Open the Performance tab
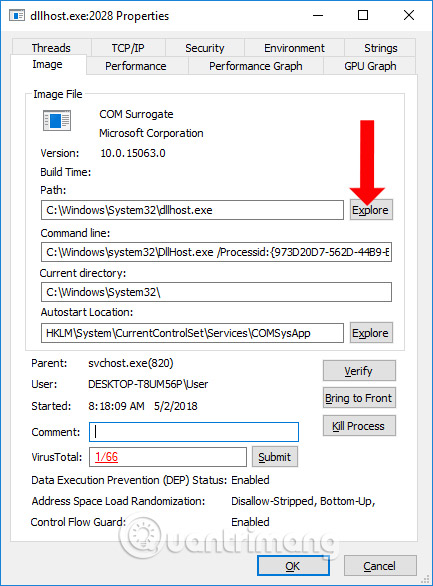433x586 pixels. [x=136, y=66]
